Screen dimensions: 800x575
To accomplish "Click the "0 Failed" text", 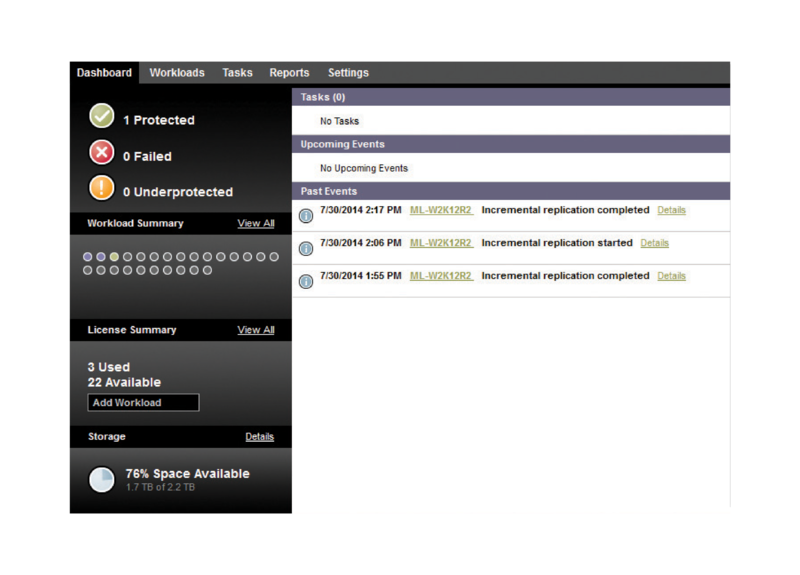I will point(147,157).
